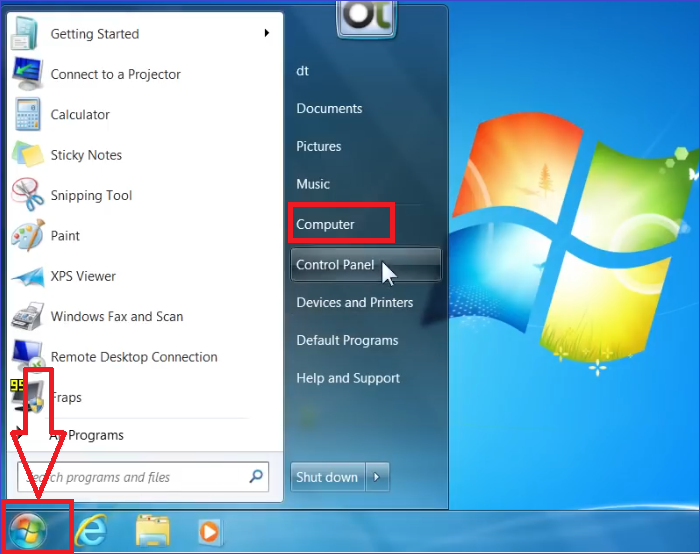Launch the Fraps icon
Viewport: 700px width, 554px height.
[x=27, y=396]
